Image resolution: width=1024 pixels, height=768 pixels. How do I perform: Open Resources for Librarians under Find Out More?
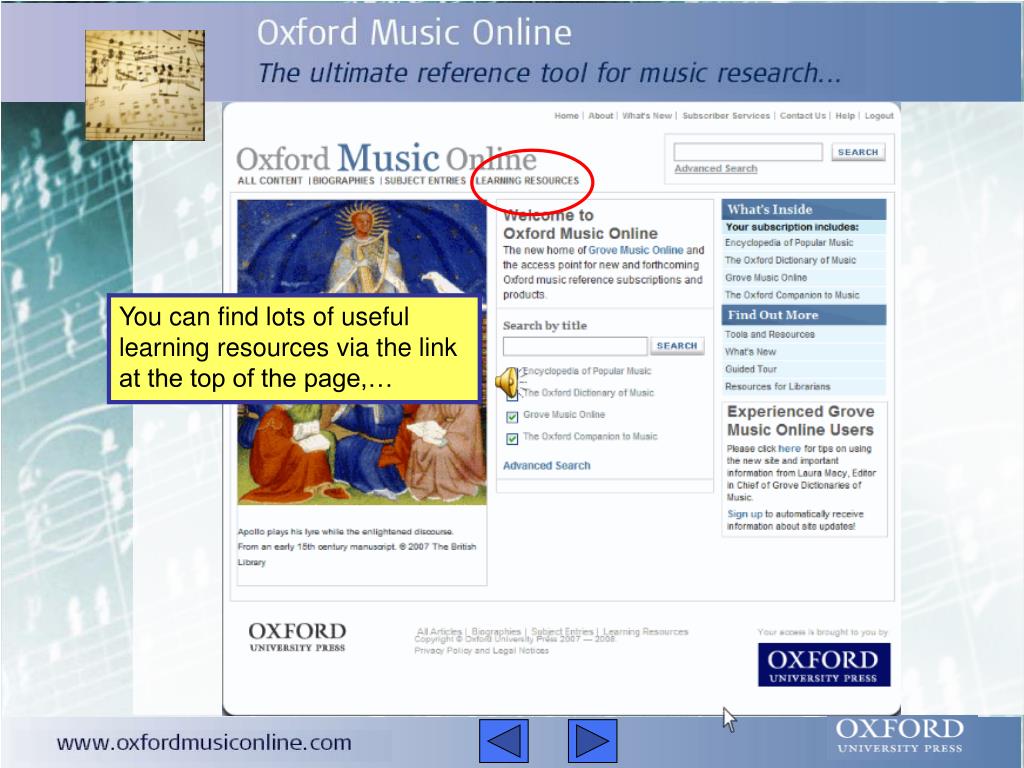[x=778, y=387]
